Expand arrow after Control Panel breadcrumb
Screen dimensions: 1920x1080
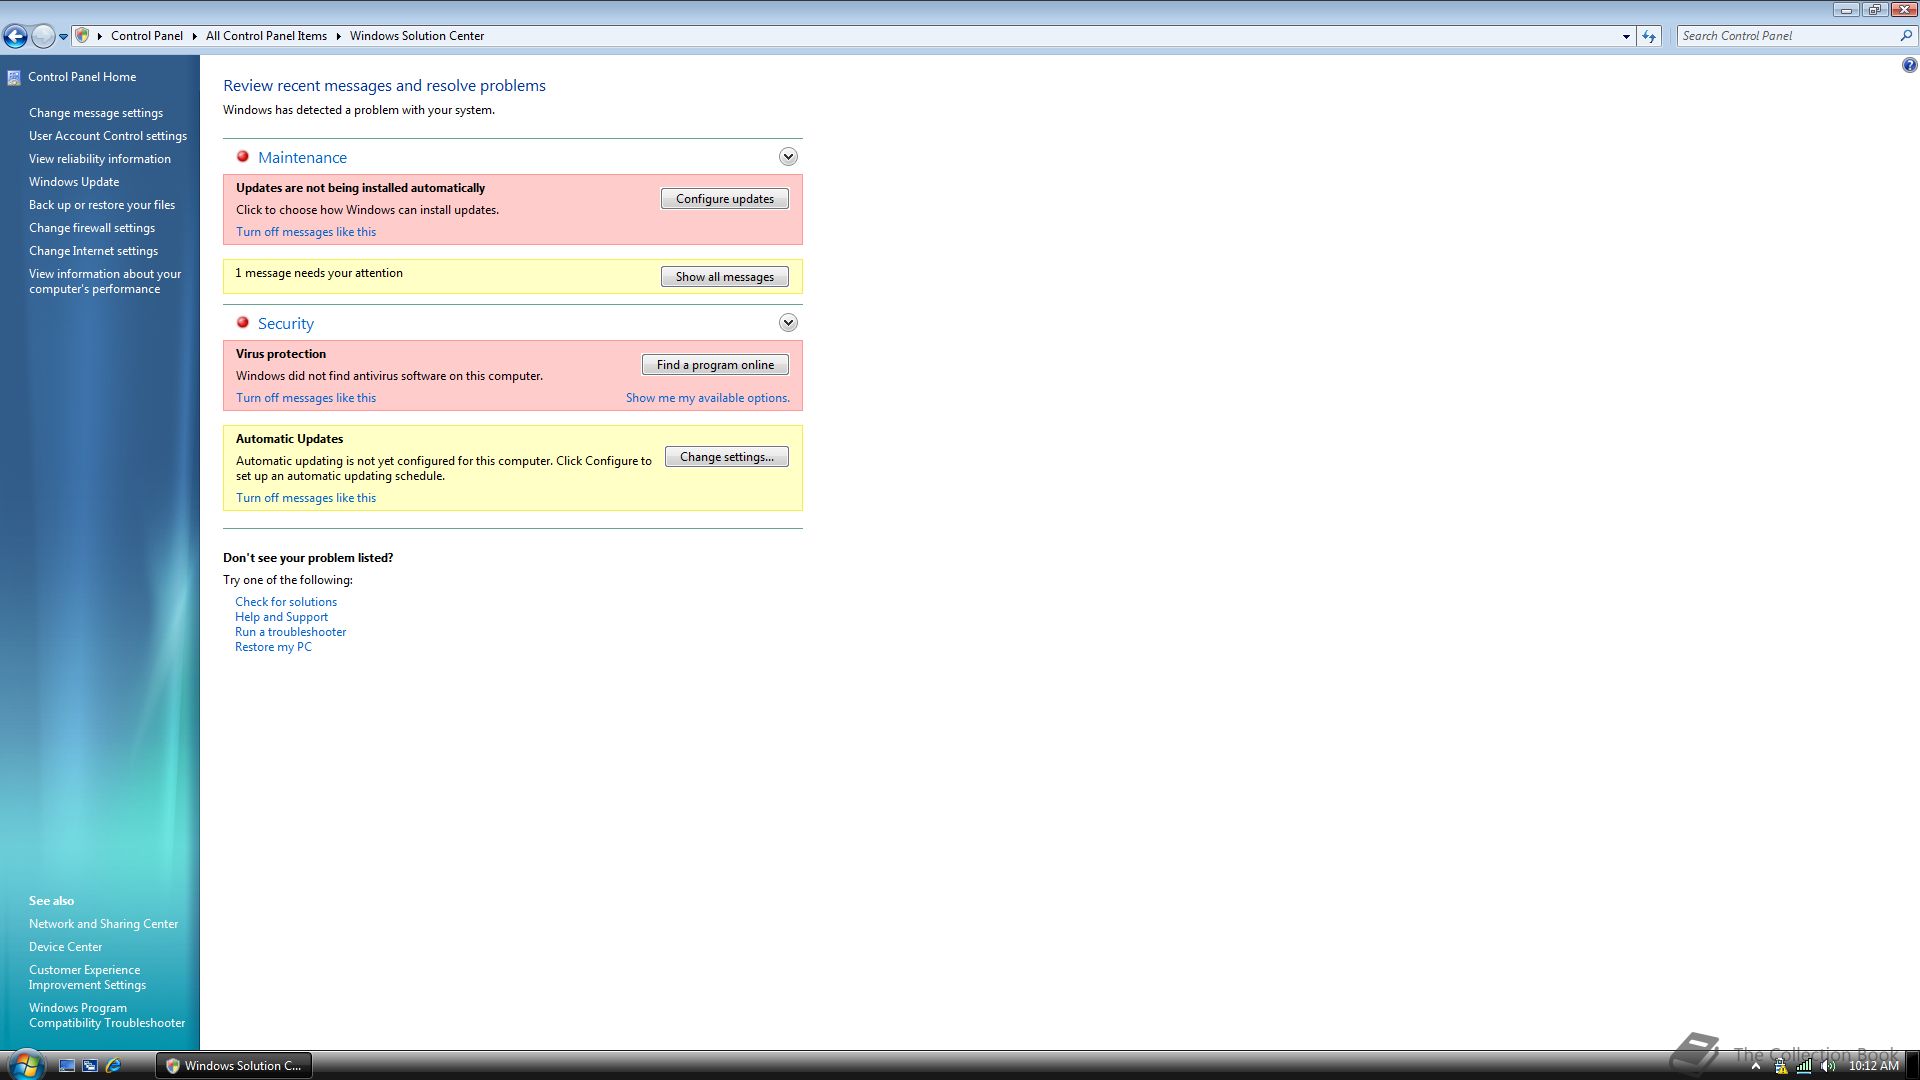click(x=194, y=36)
